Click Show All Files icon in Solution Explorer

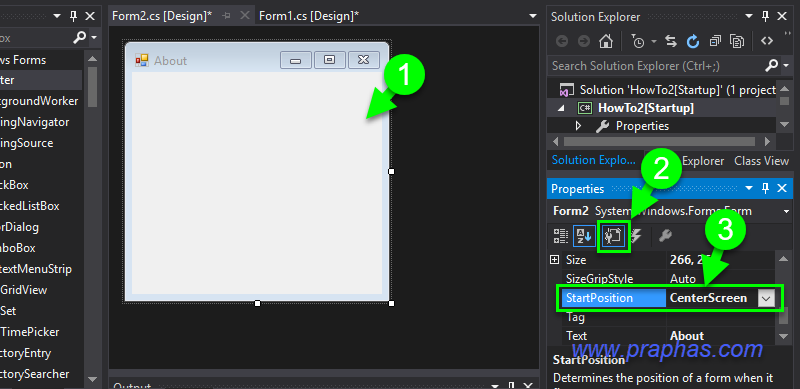pos(737,41)
